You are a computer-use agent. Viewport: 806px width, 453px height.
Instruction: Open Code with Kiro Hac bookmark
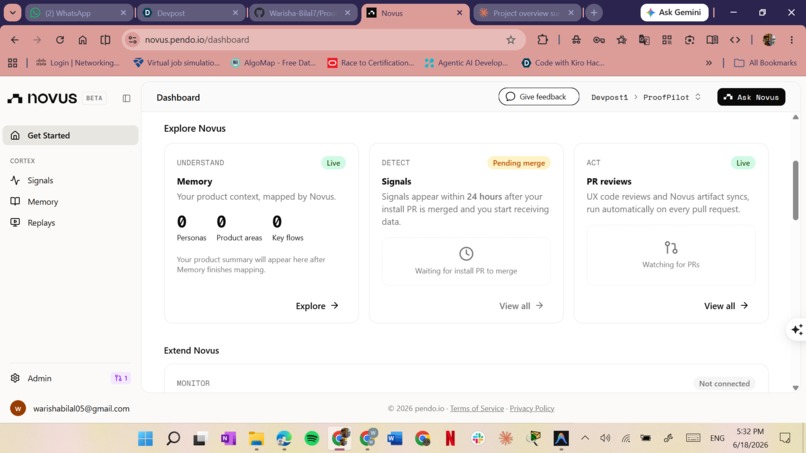[563, 63]
